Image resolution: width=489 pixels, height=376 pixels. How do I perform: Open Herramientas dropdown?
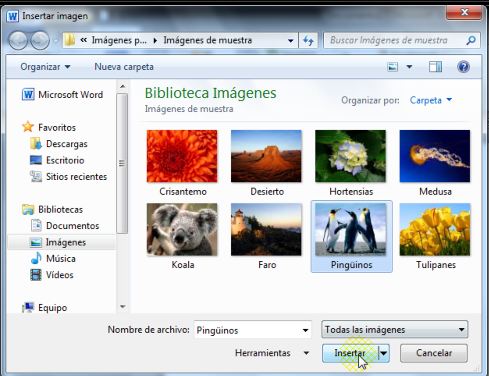[x=272, y=353]
